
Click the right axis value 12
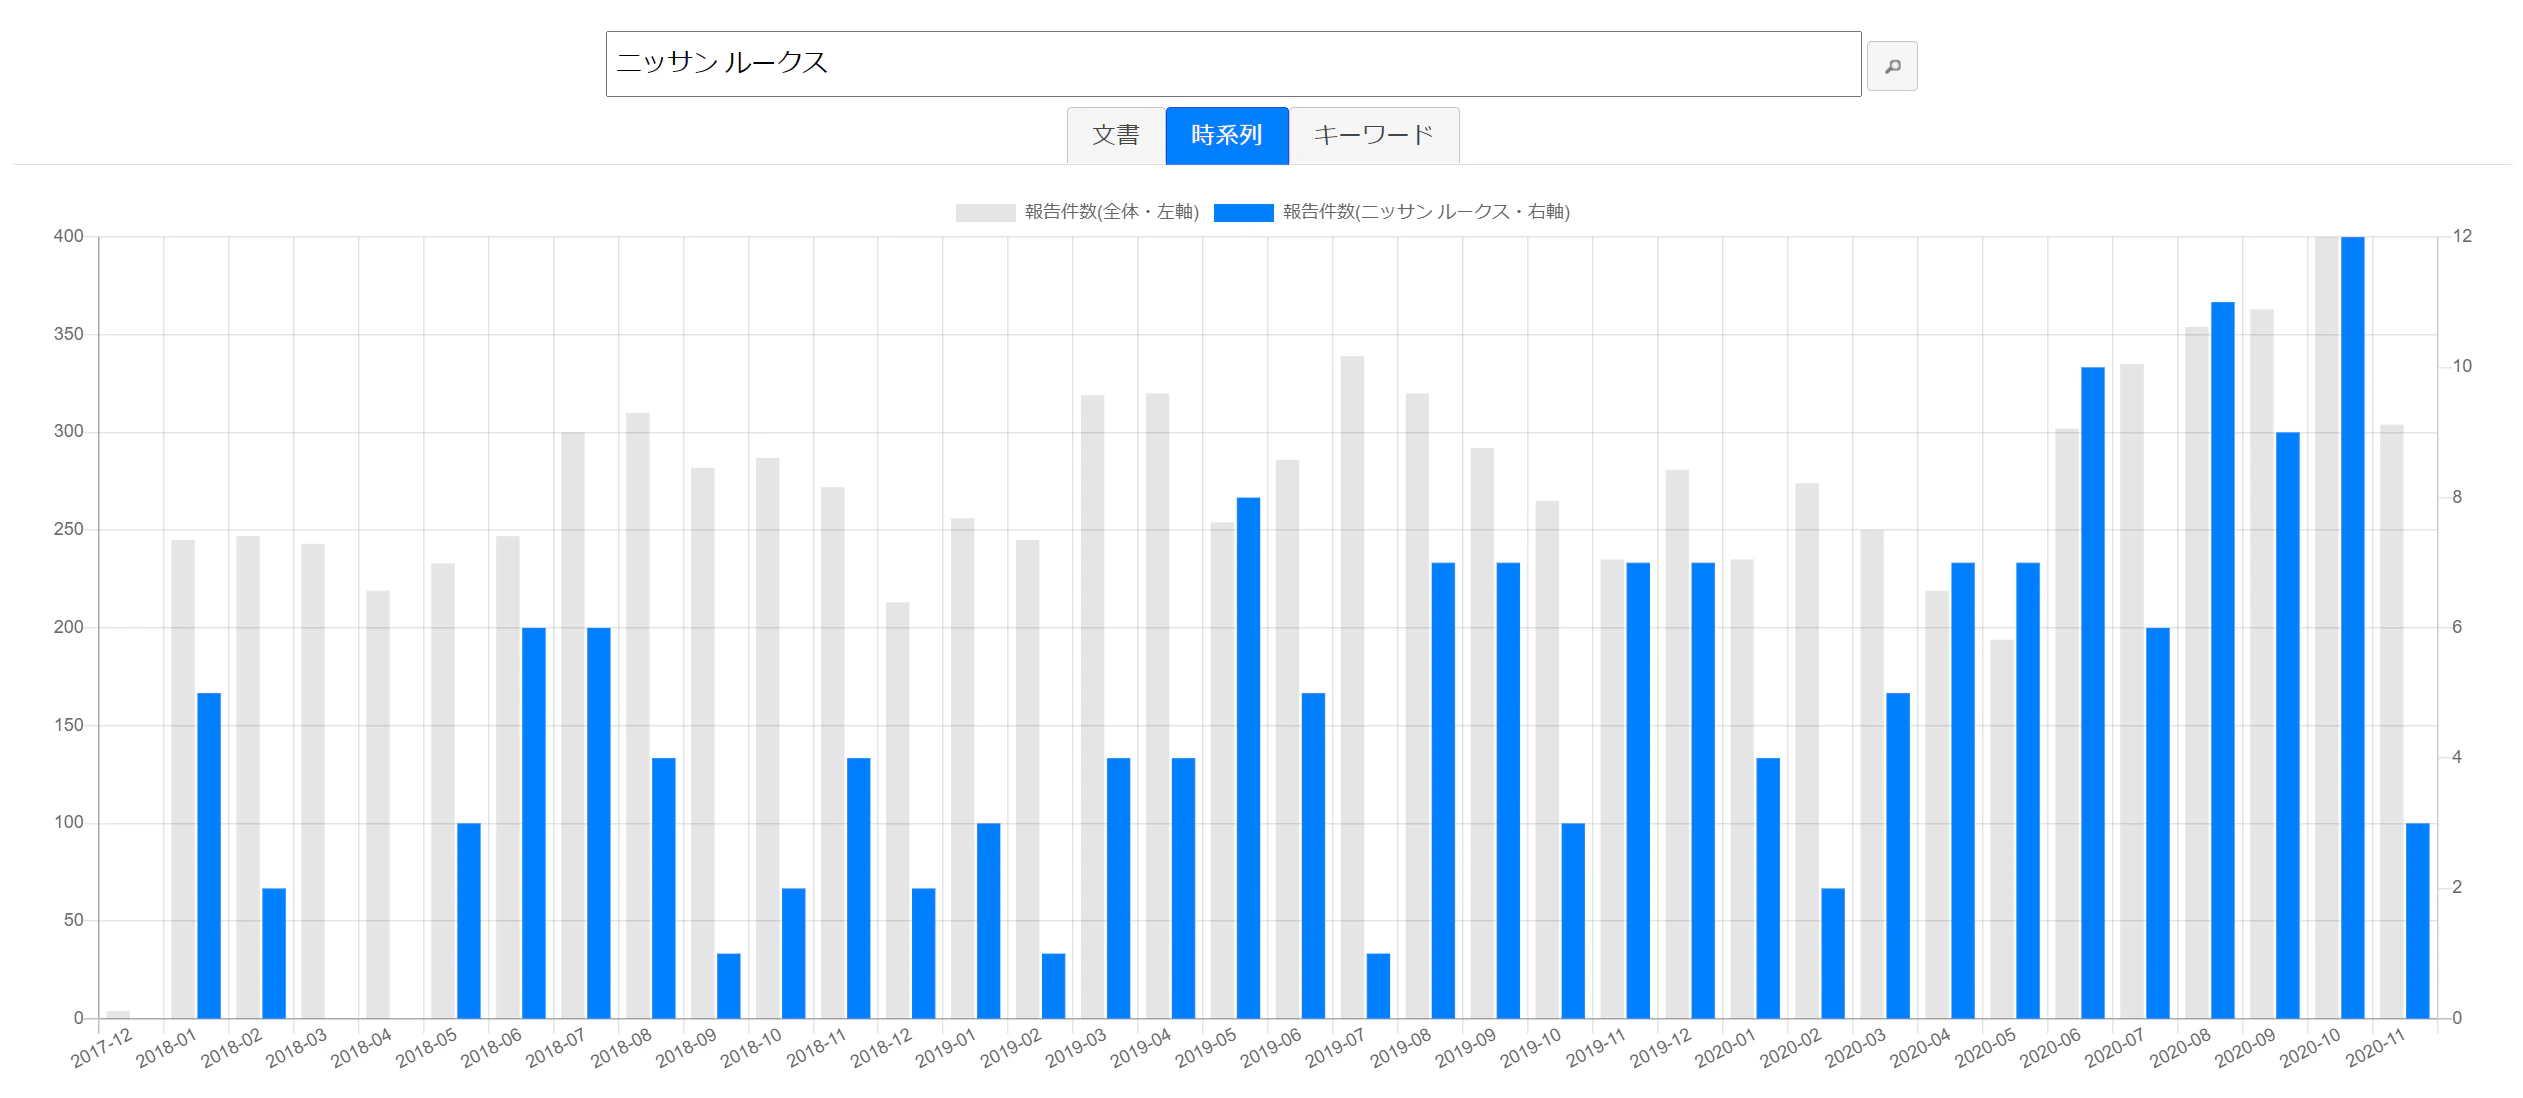2462,236
